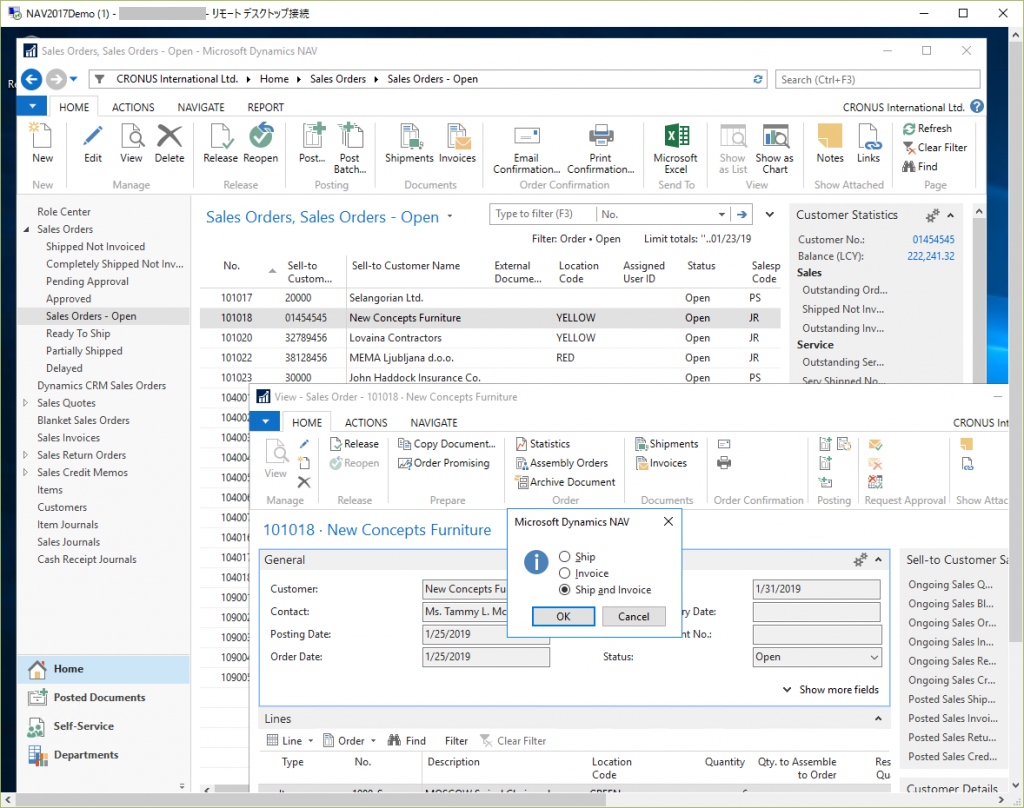Click Assembly Orders in Sales Order window

click(x=562, y=463)
